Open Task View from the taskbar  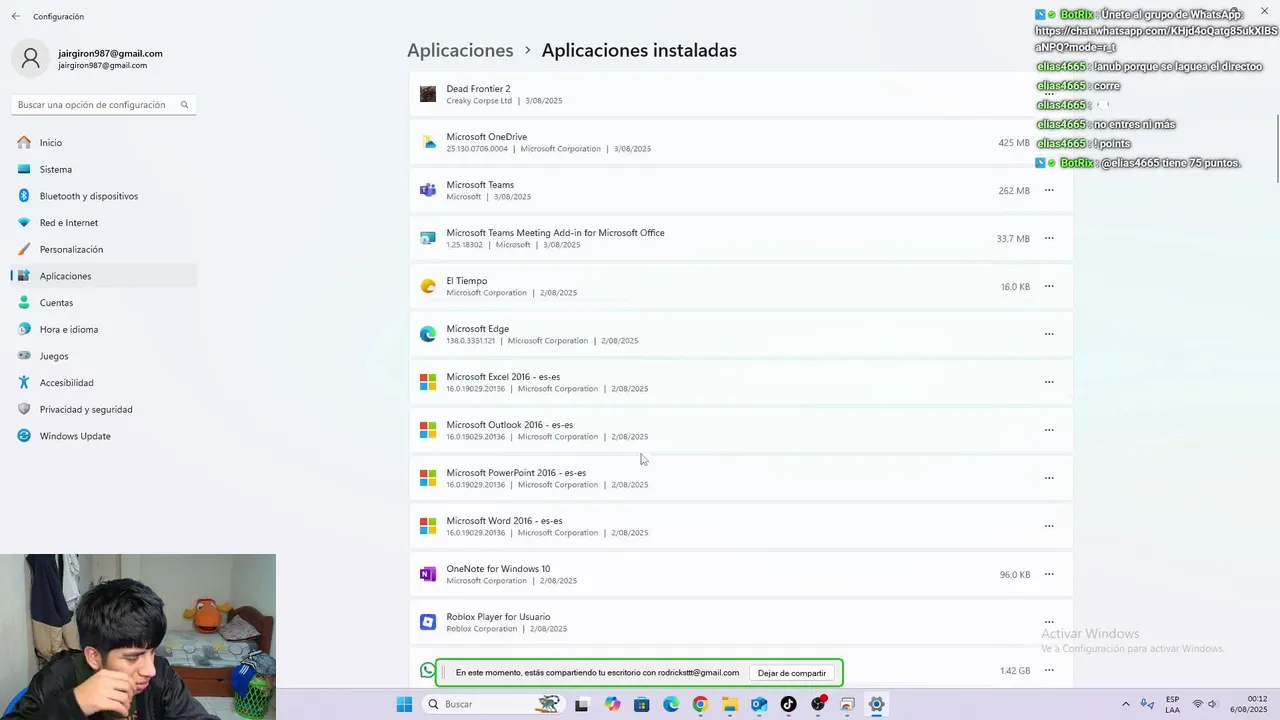point(582,705)
